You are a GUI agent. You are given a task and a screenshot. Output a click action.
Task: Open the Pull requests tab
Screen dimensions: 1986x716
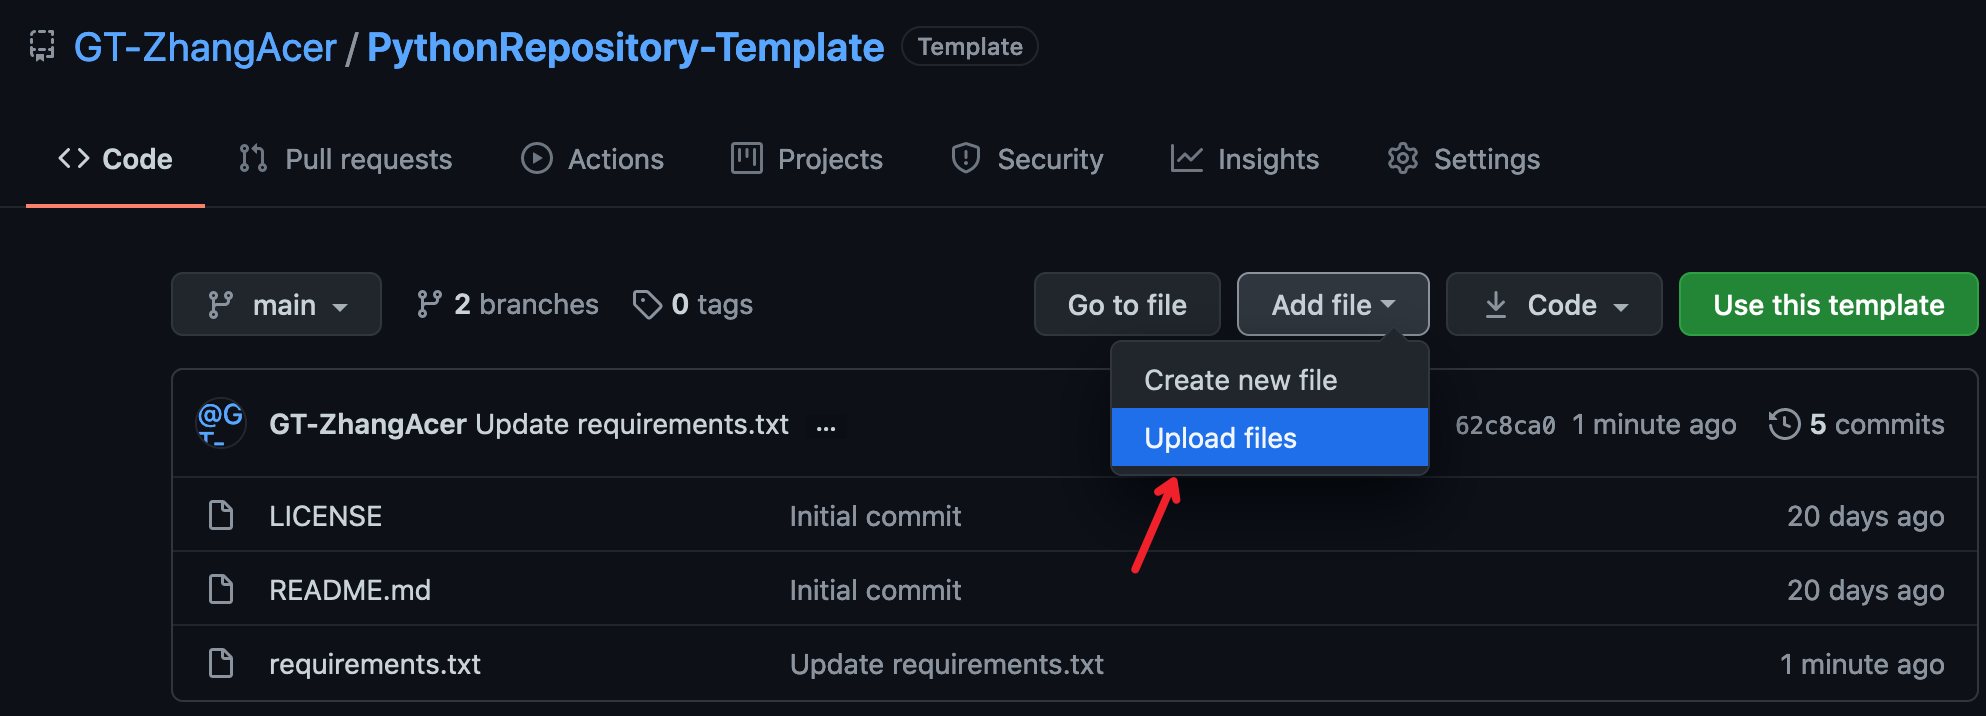click(345, 159)
